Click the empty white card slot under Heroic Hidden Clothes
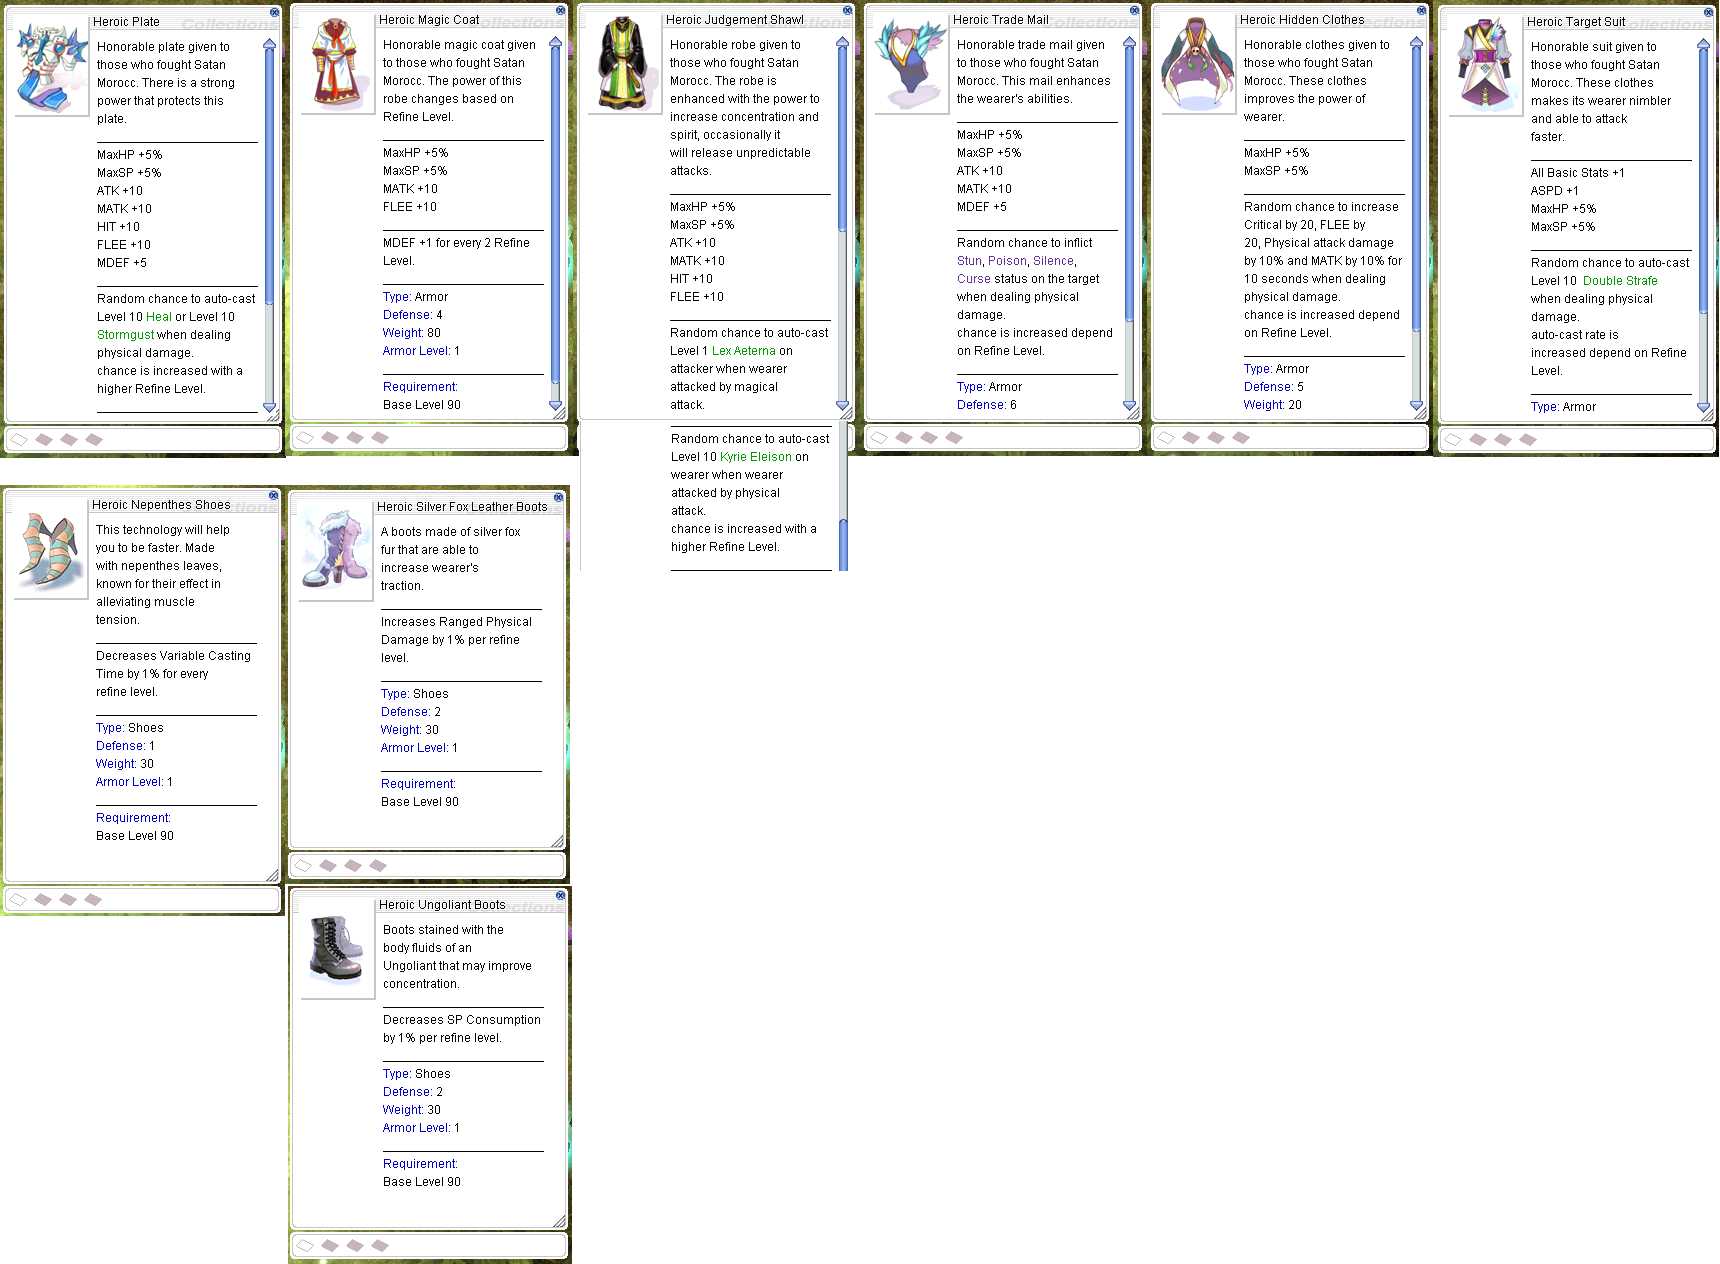The height and width of the screenshot is (1264, 1720). coord(1166,437)
